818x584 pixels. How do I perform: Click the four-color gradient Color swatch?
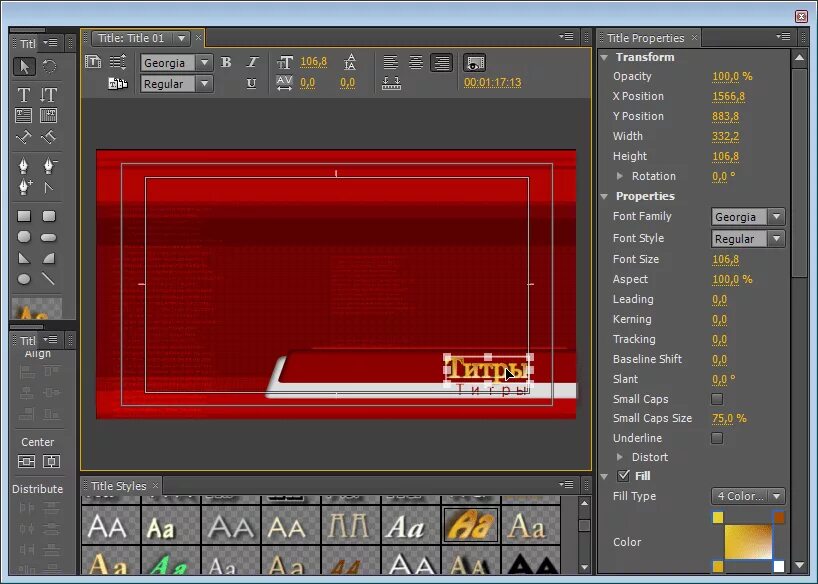[x=748, y=542]
